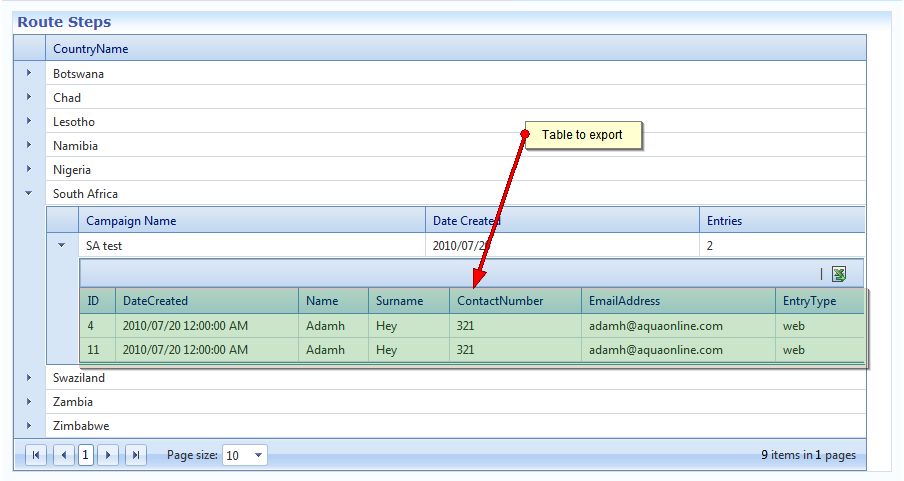Sort by the CountryName column header

91,48
